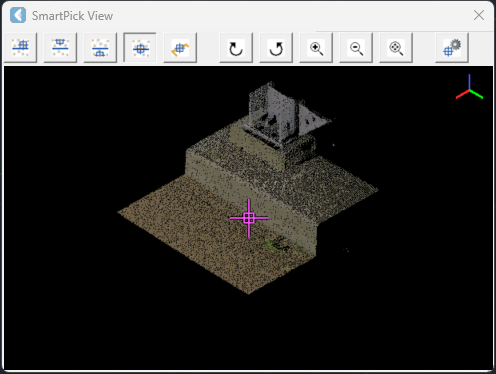Select the first SmartPick point-on-line mode icon
496x374 pixels.
20,48
